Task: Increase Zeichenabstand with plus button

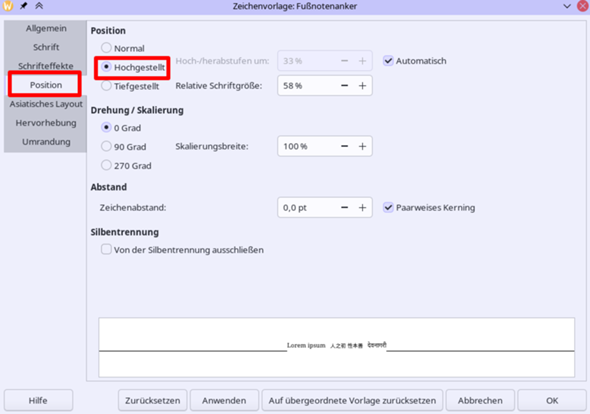Action: tap(362, 208)
